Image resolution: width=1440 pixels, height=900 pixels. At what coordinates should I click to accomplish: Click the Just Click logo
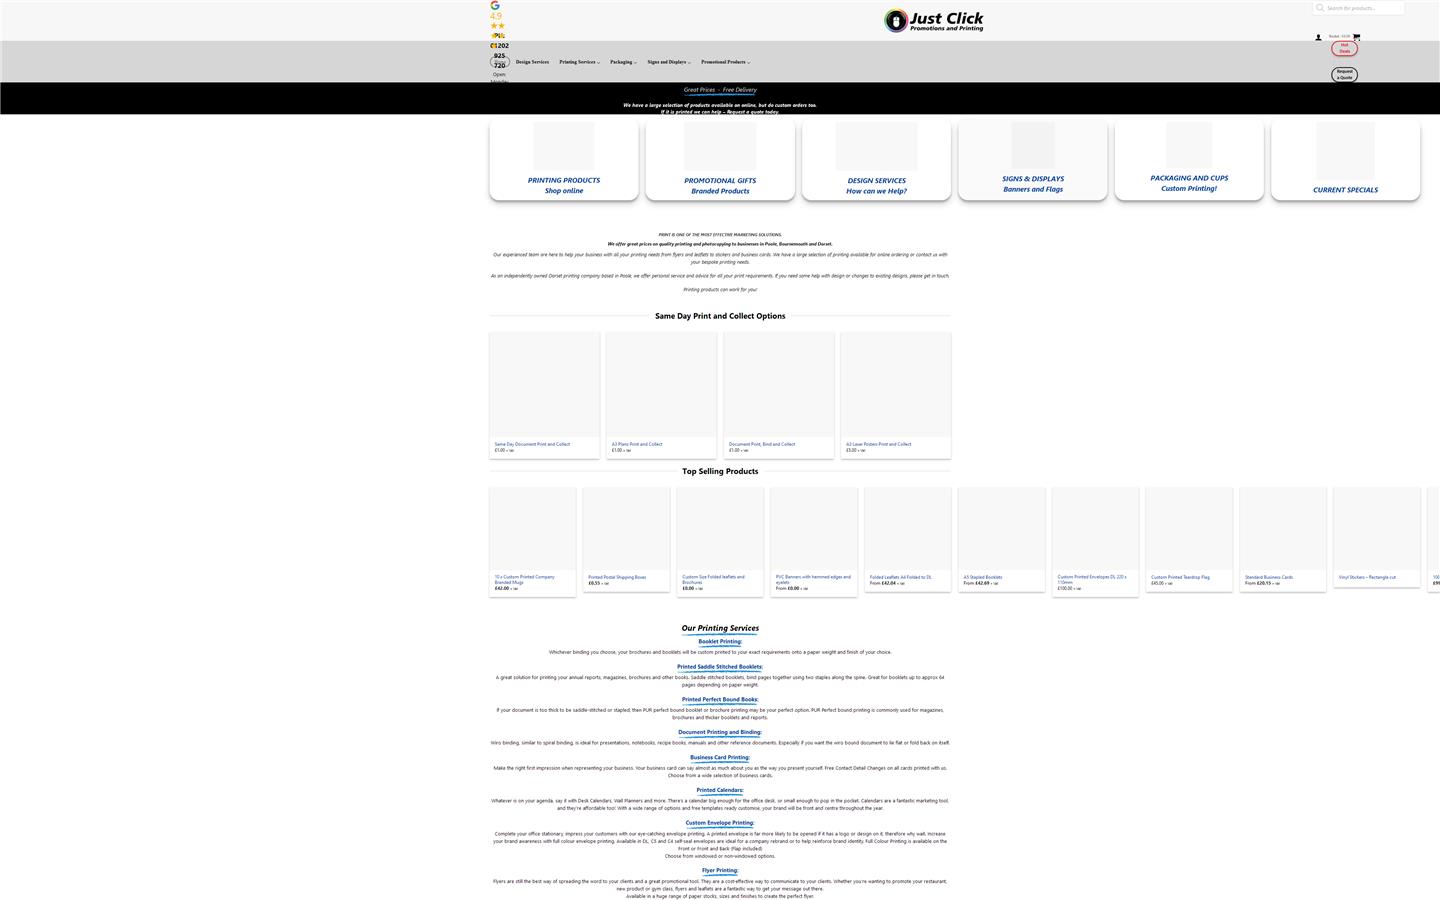(933, 20)
